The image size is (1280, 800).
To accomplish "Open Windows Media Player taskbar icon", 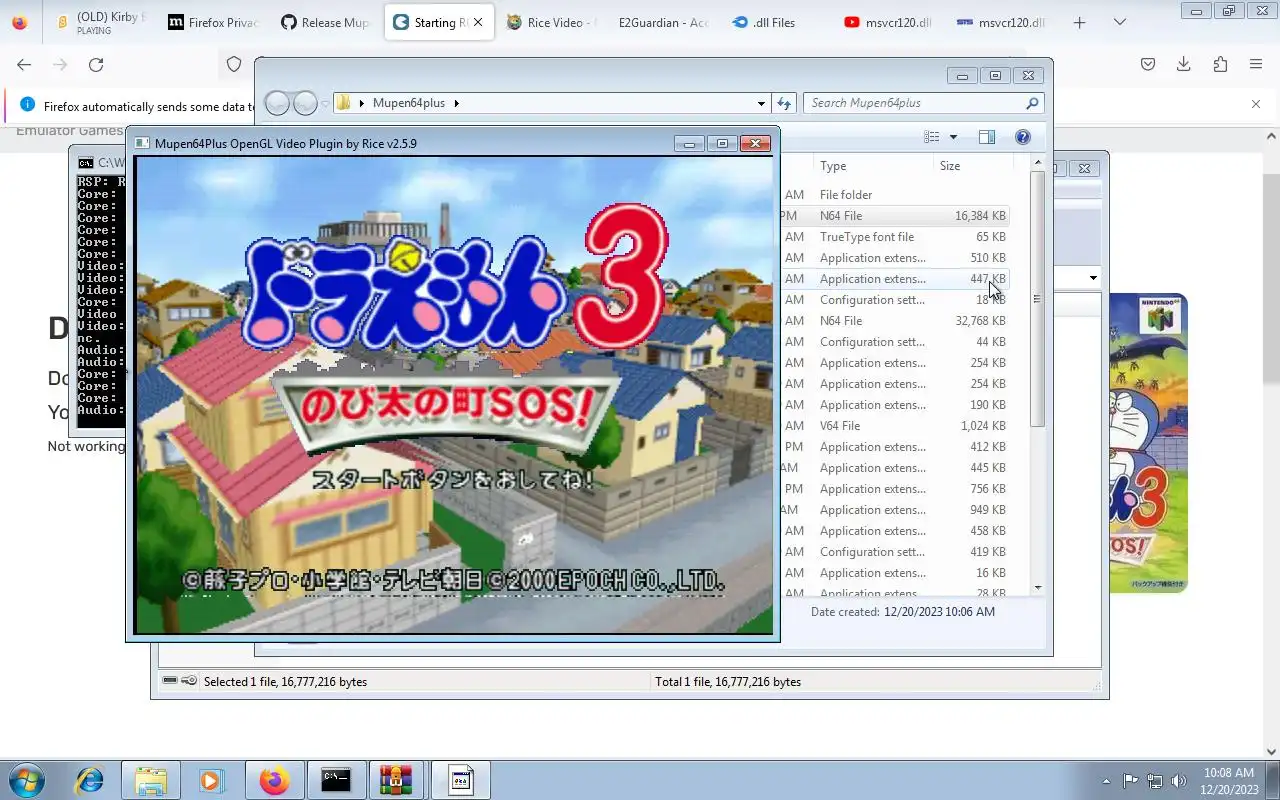I will coord(211,780).
